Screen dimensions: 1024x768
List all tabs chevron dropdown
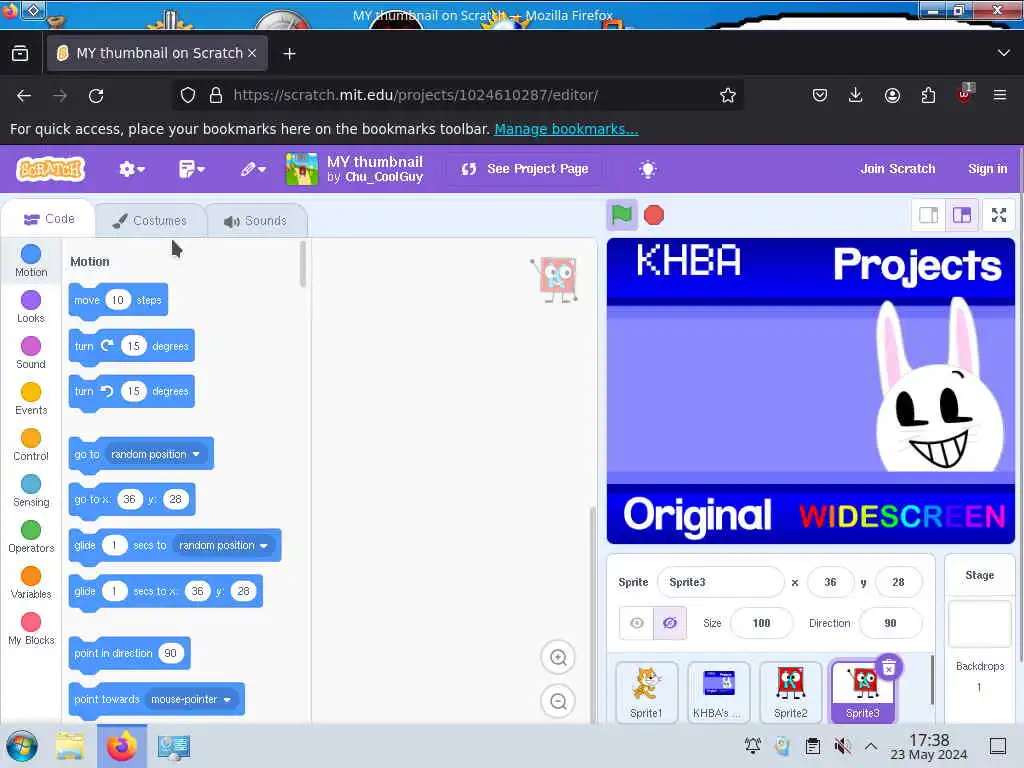pyautogui.click(x=1004, y=53)
